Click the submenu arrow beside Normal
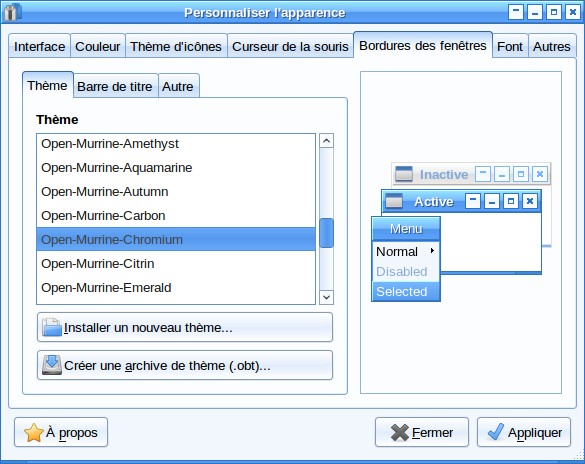 click(x=432, y=251)
